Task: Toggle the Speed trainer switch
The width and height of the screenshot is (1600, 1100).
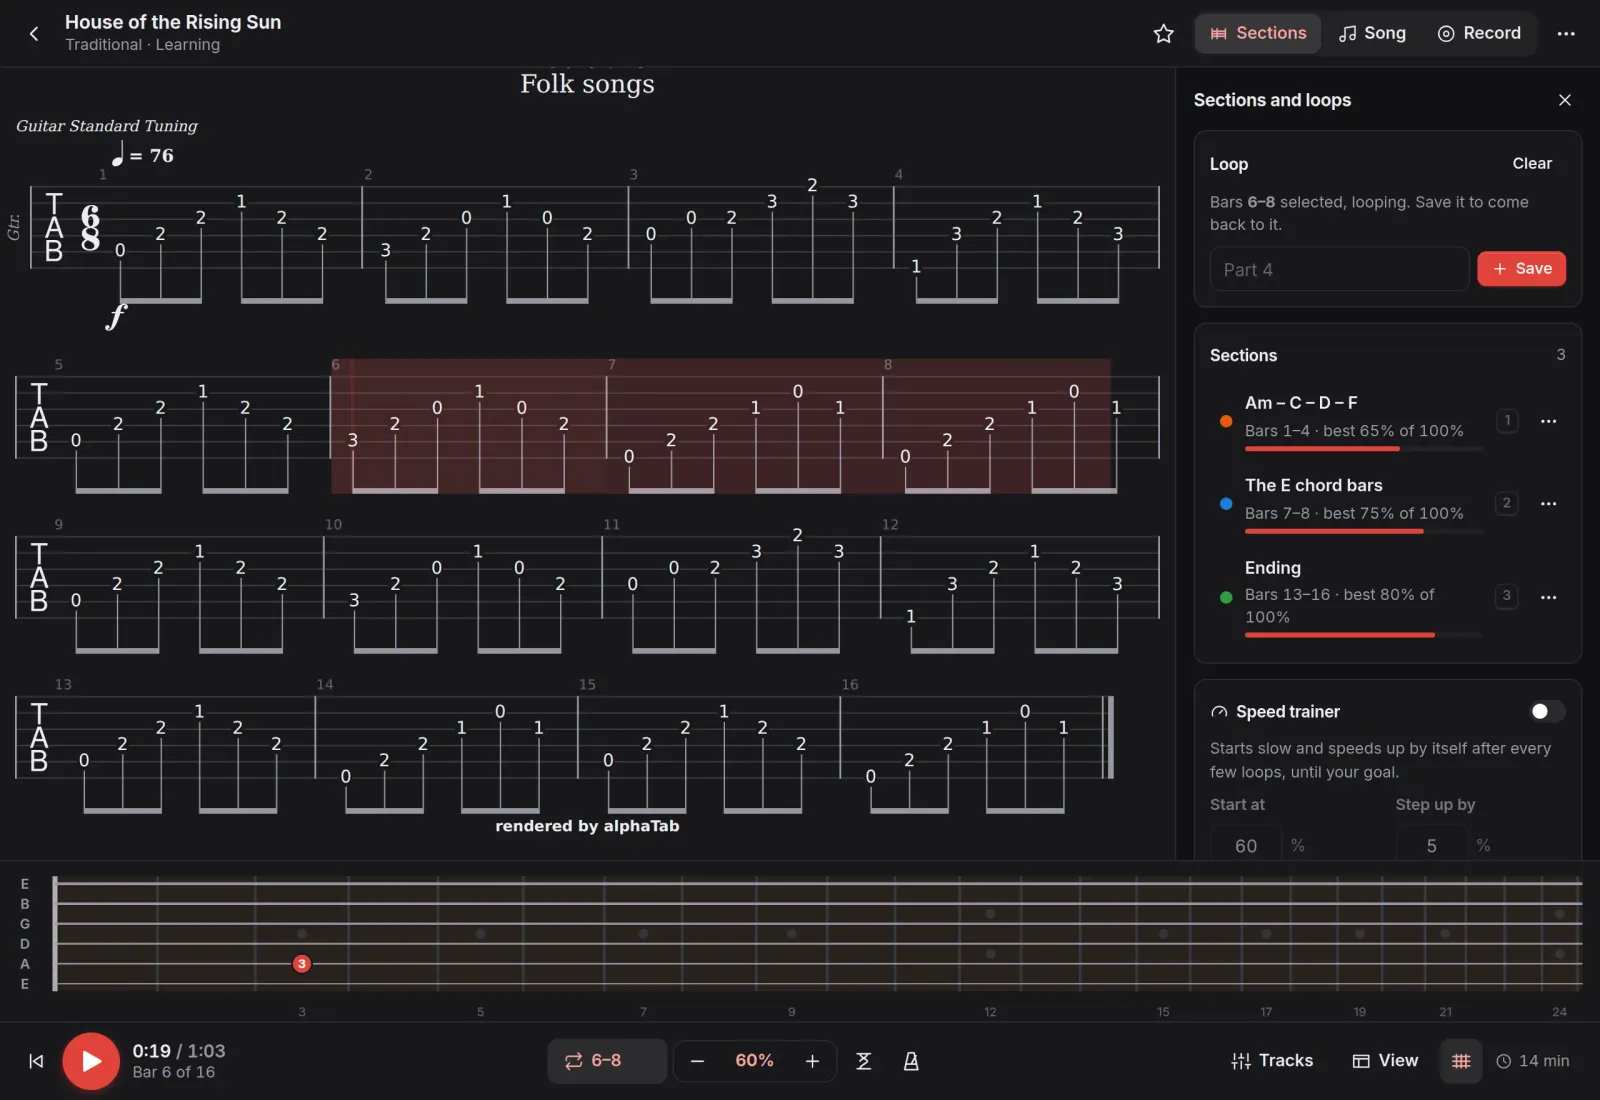Action: 1547,711
